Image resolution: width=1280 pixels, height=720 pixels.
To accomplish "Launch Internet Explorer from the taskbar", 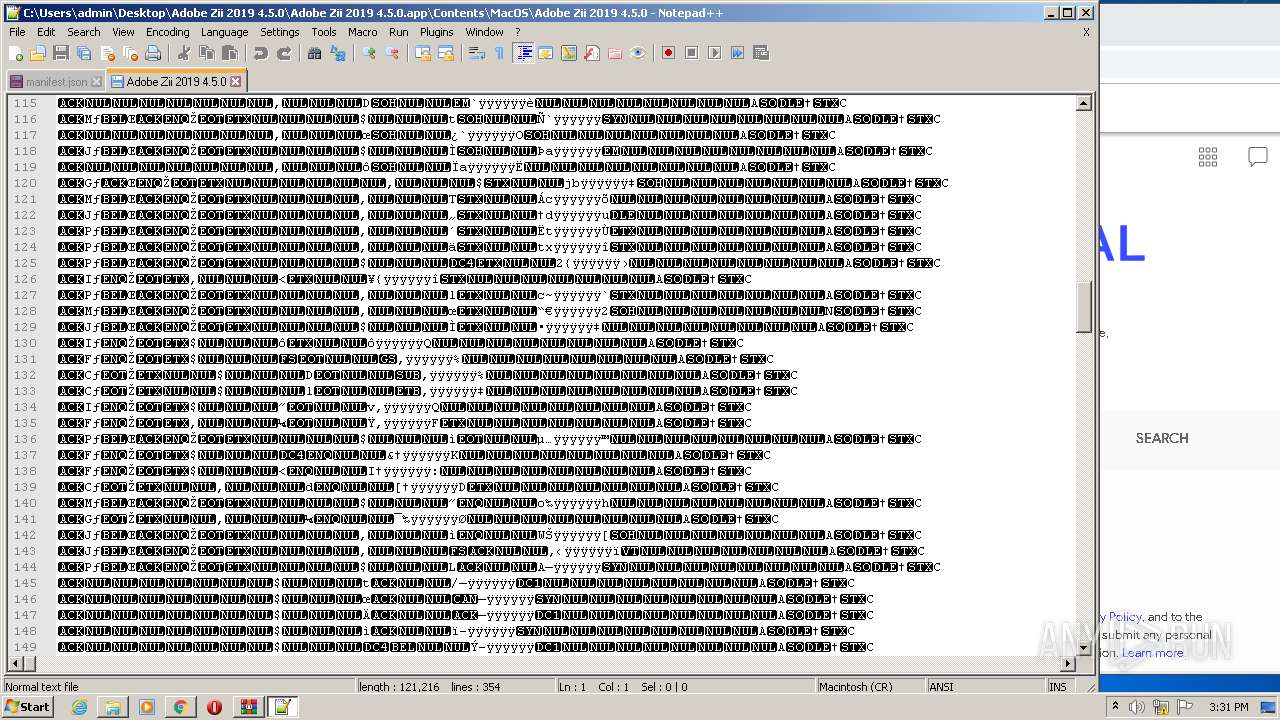I will (x=79, y=707).
